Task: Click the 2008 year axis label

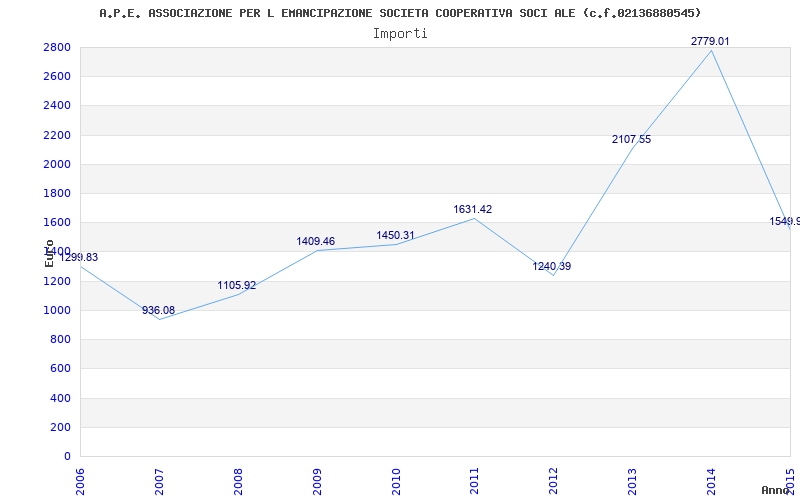Action: click(x=238, y=482)
